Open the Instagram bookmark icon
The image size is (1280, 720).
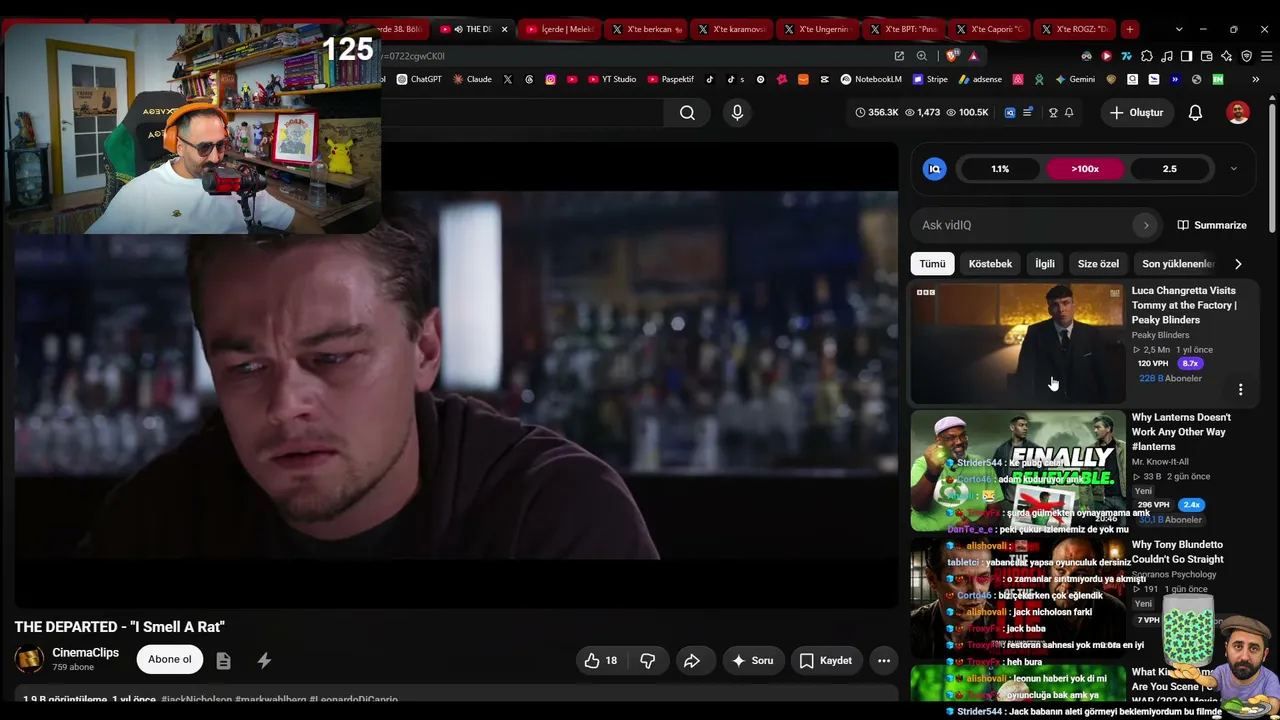[550, 79]
